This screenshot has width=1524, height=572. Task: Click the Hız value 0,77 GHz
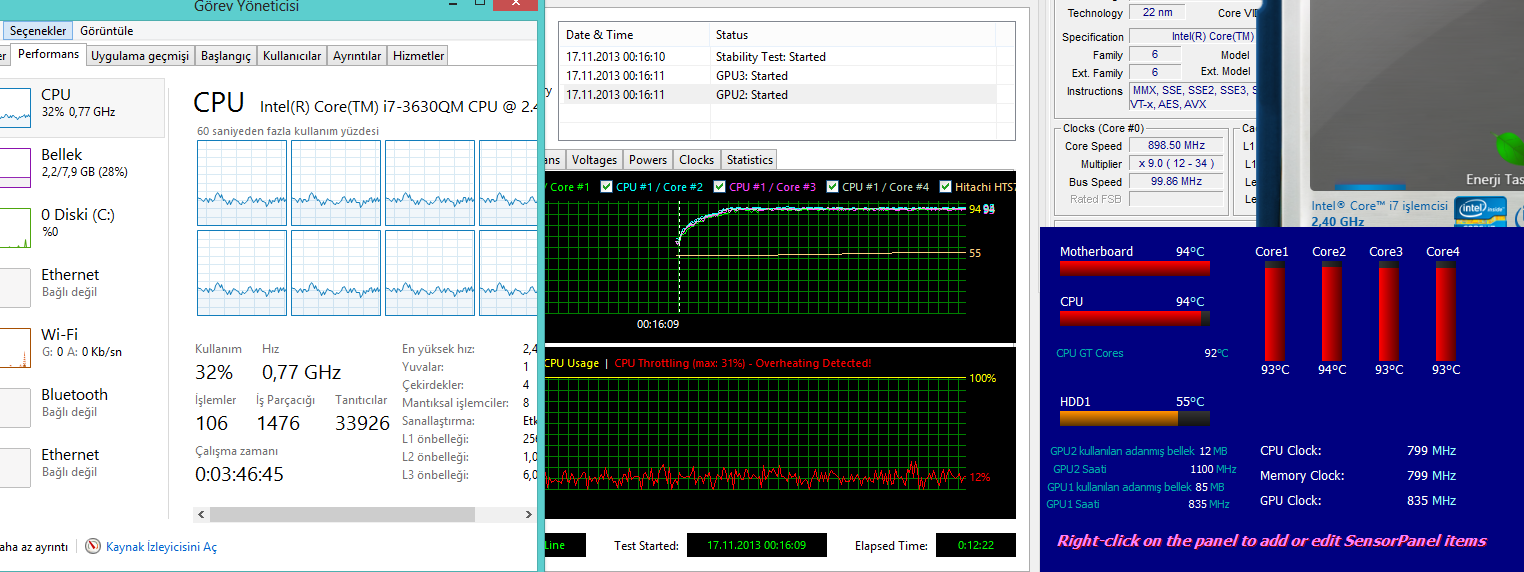[301, 372]
